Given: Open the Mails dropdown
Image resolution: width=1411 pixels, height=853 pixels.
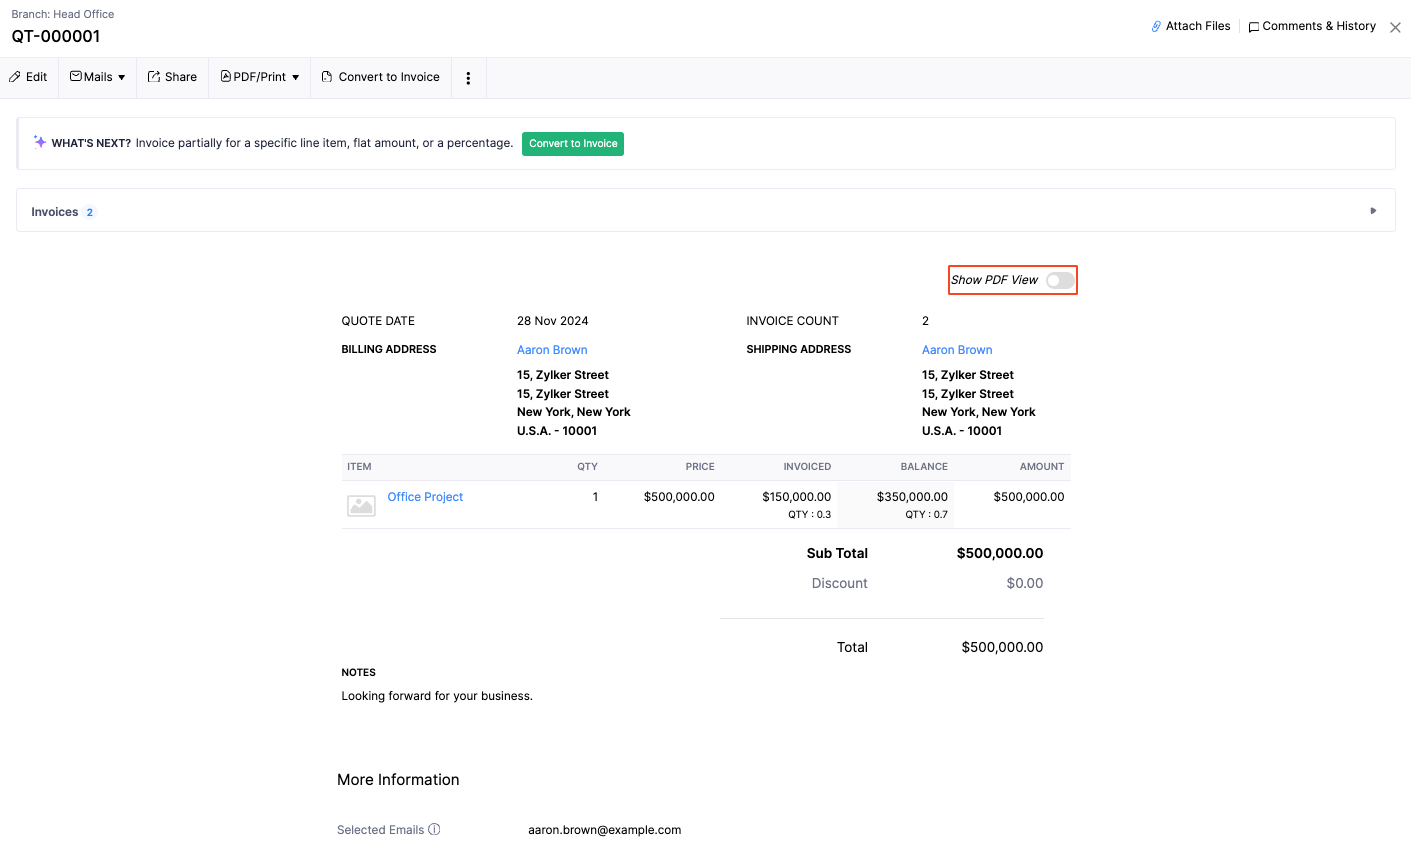Looking at the screenshot, I should coord(97,76).
